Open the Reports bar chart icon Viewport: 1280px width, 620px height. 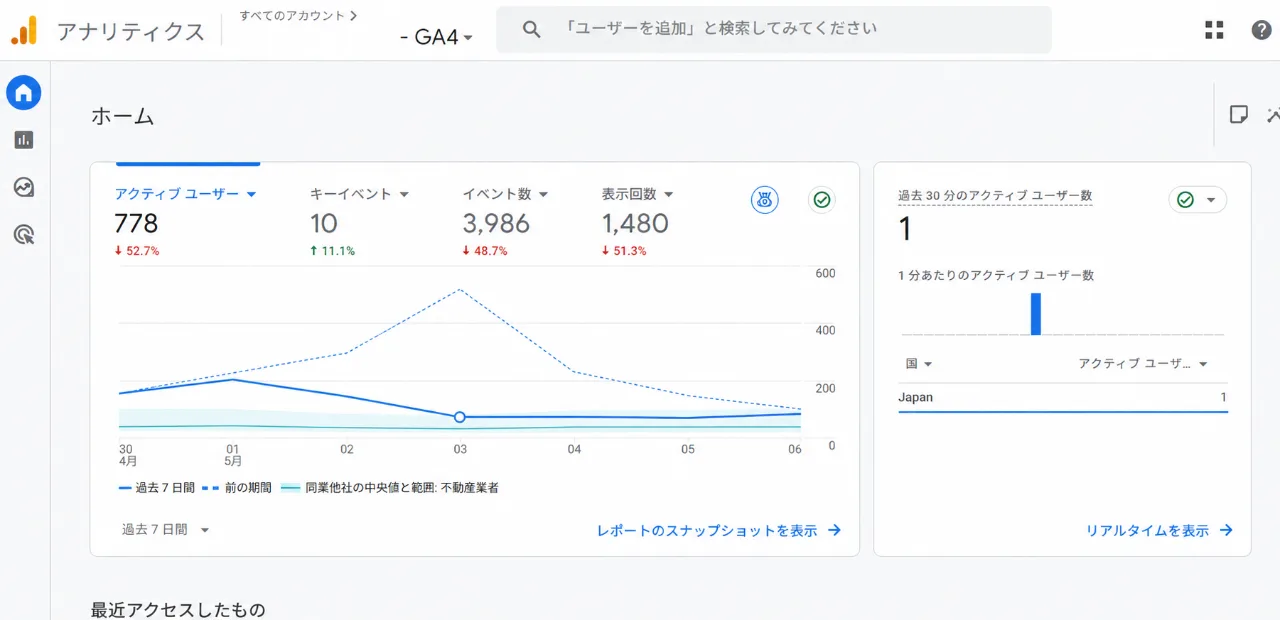(24, 140)
